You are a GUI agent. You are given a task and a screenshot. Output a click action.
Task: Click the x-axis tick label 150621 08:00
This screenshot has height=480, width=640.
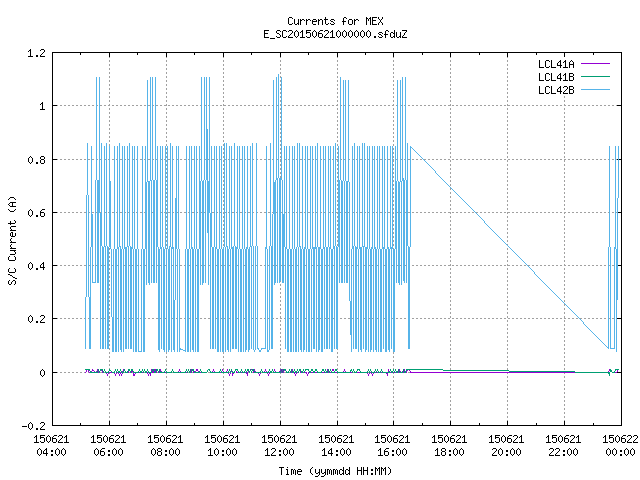(165, 446)
